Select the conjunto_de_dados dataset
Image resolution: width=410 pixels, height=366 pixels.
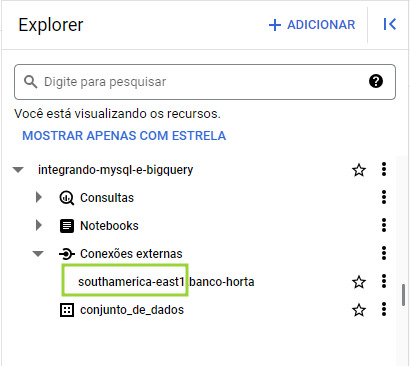(x=132, y=310)
